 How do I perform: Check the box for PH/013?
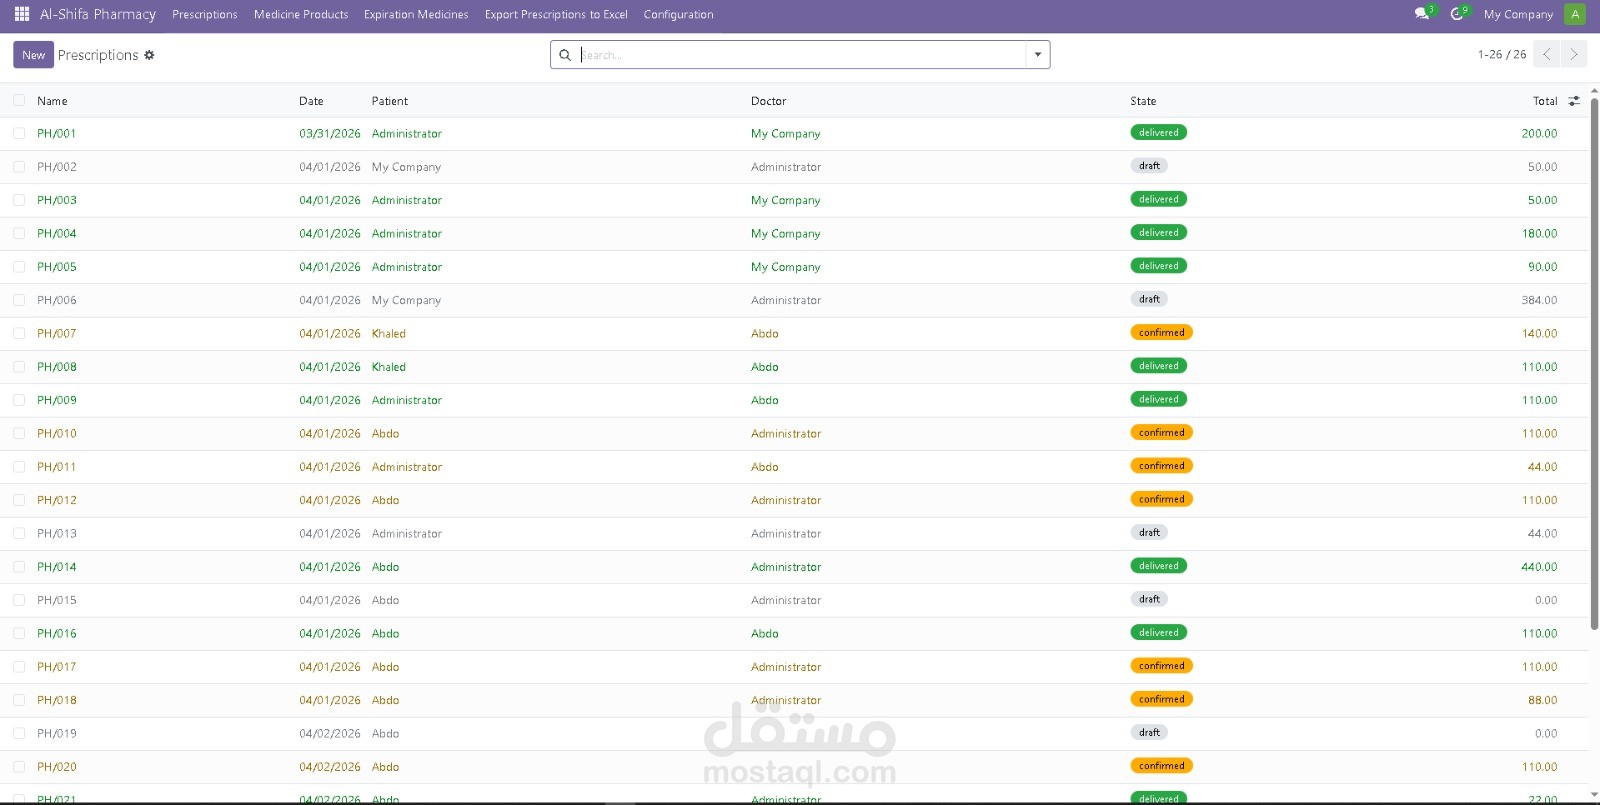(x=19, y=533)
